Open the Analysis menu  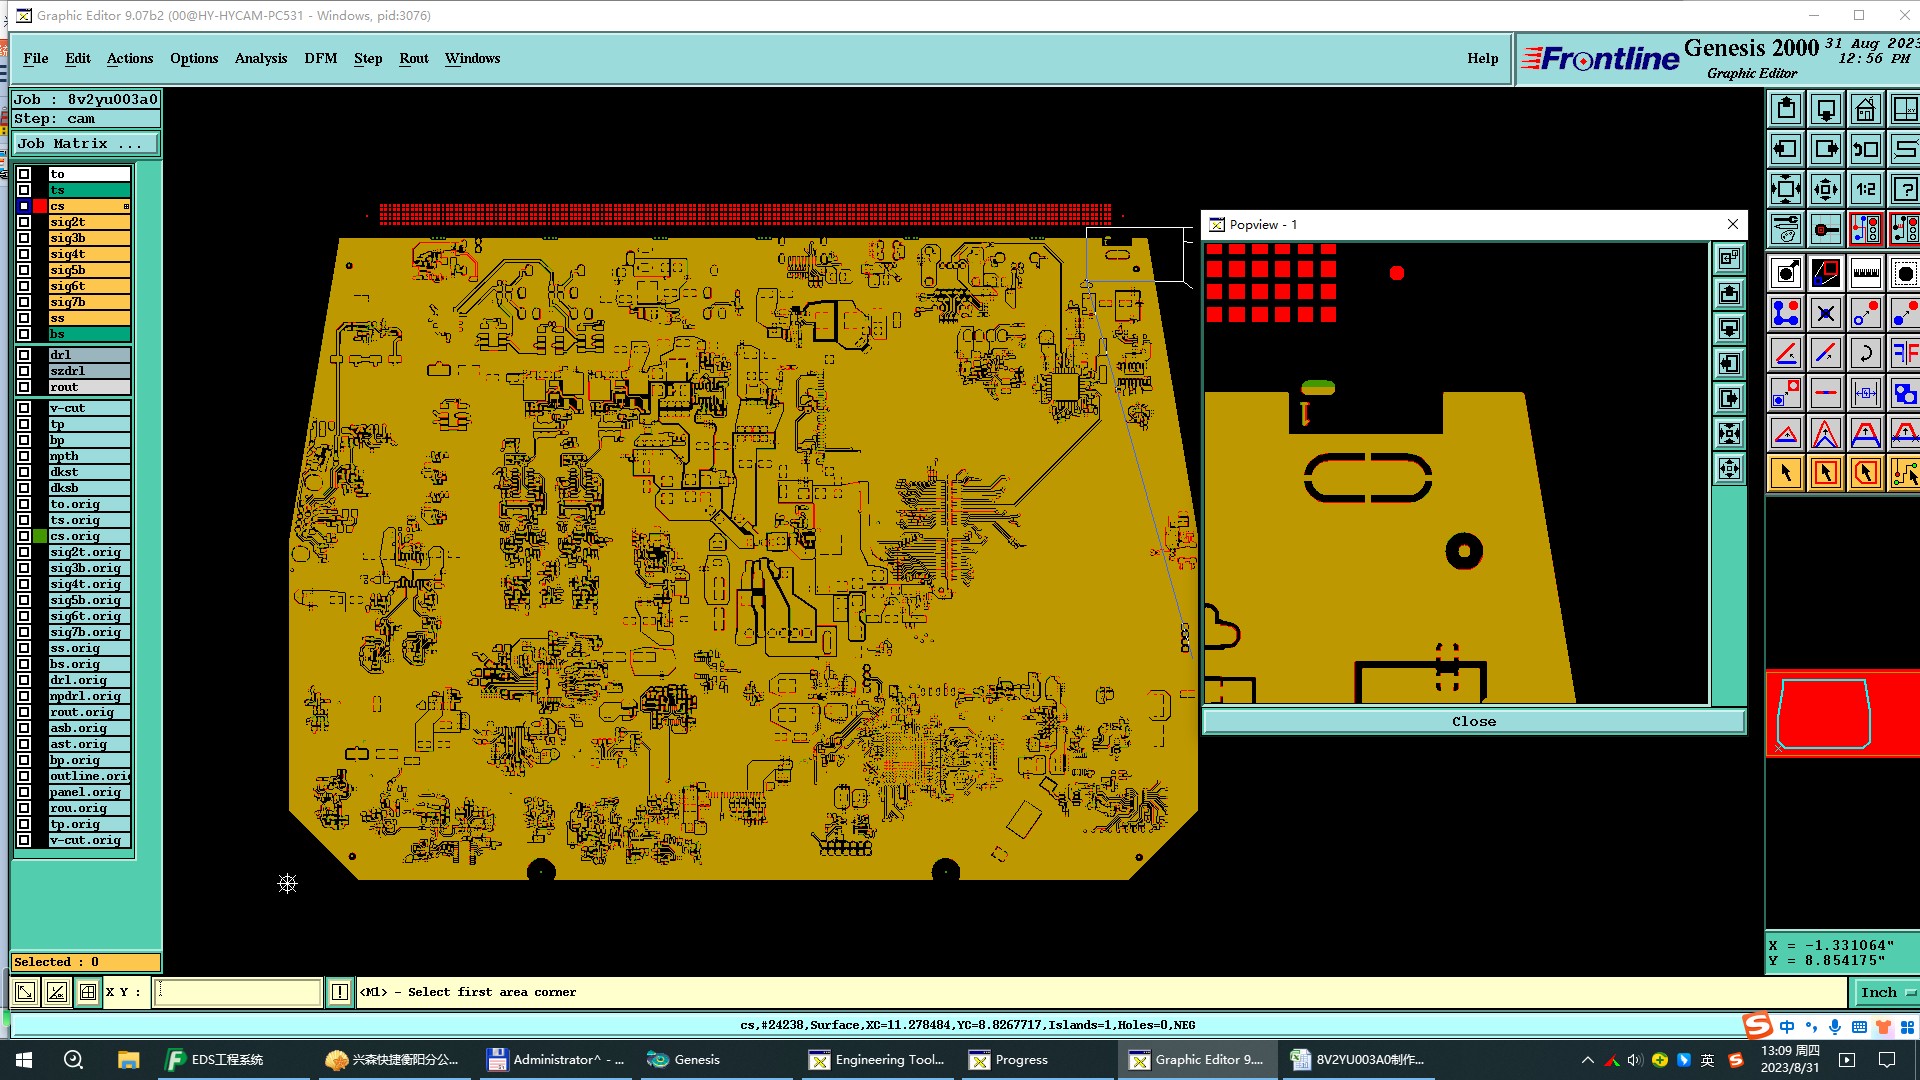pos(260,58)
